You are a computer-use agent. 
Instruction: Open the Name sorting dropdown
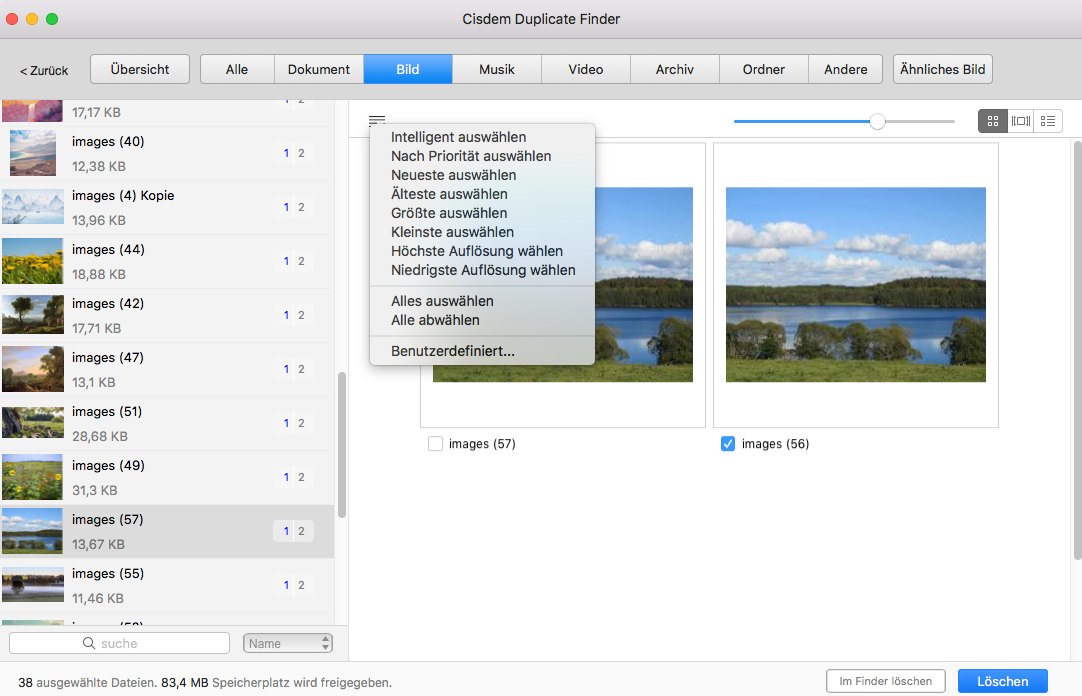tap(288, 642)
